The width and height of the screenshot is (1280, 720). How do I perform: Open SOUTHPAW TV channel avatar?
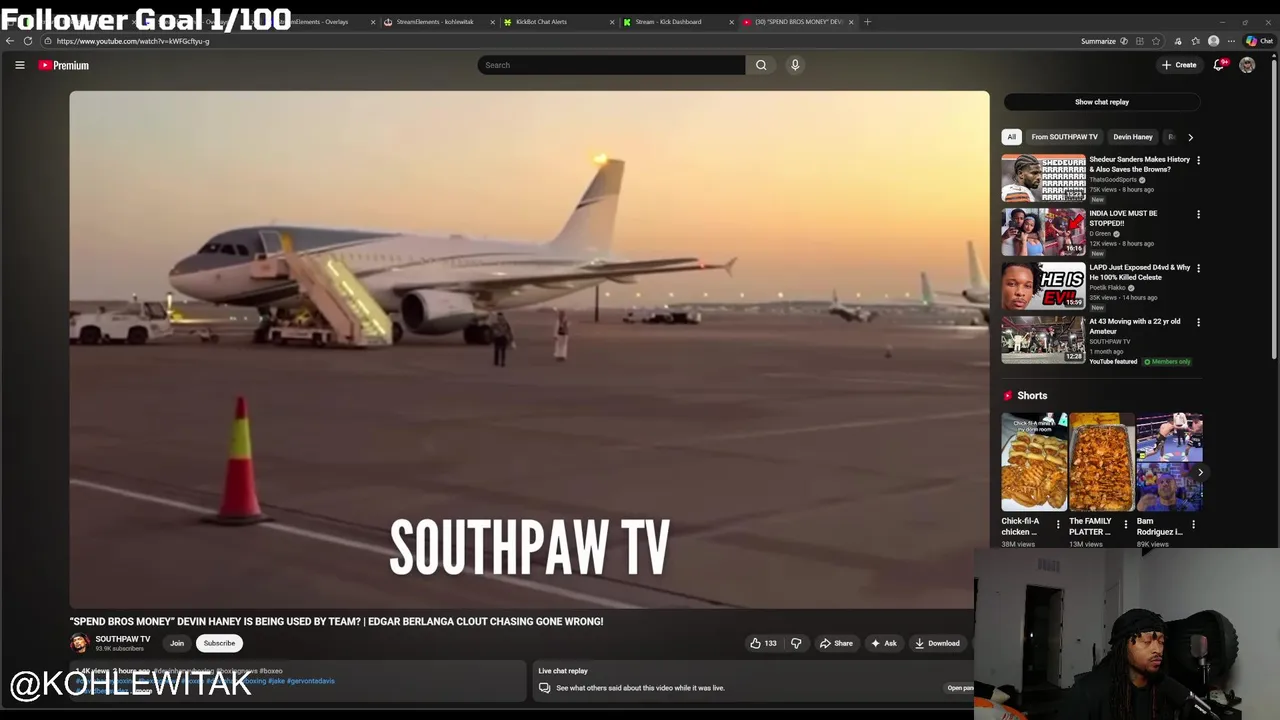pyautogui.click(x=79, y=643)
